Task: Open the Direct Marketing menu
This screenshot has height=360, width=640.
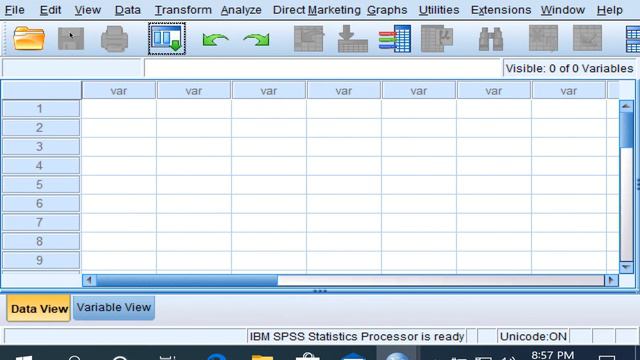Action: pyautogui.click(x=317, y=10)
